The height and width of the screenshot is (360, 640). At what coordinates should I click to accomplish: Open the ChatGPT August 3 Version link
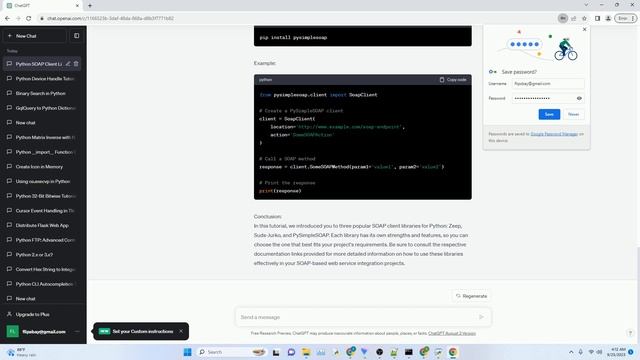[x=452, y=333]
